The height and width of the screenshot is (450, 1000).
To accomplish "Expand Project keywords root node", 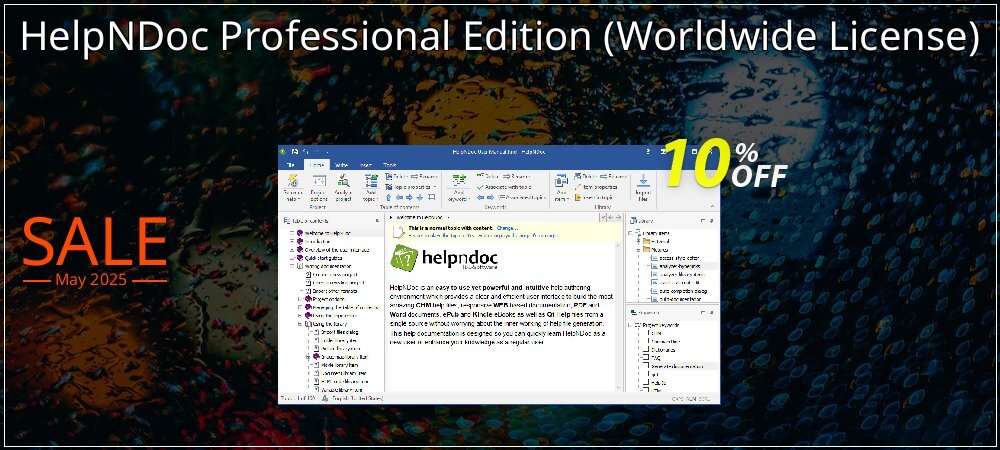I will (x=630, y=325).
